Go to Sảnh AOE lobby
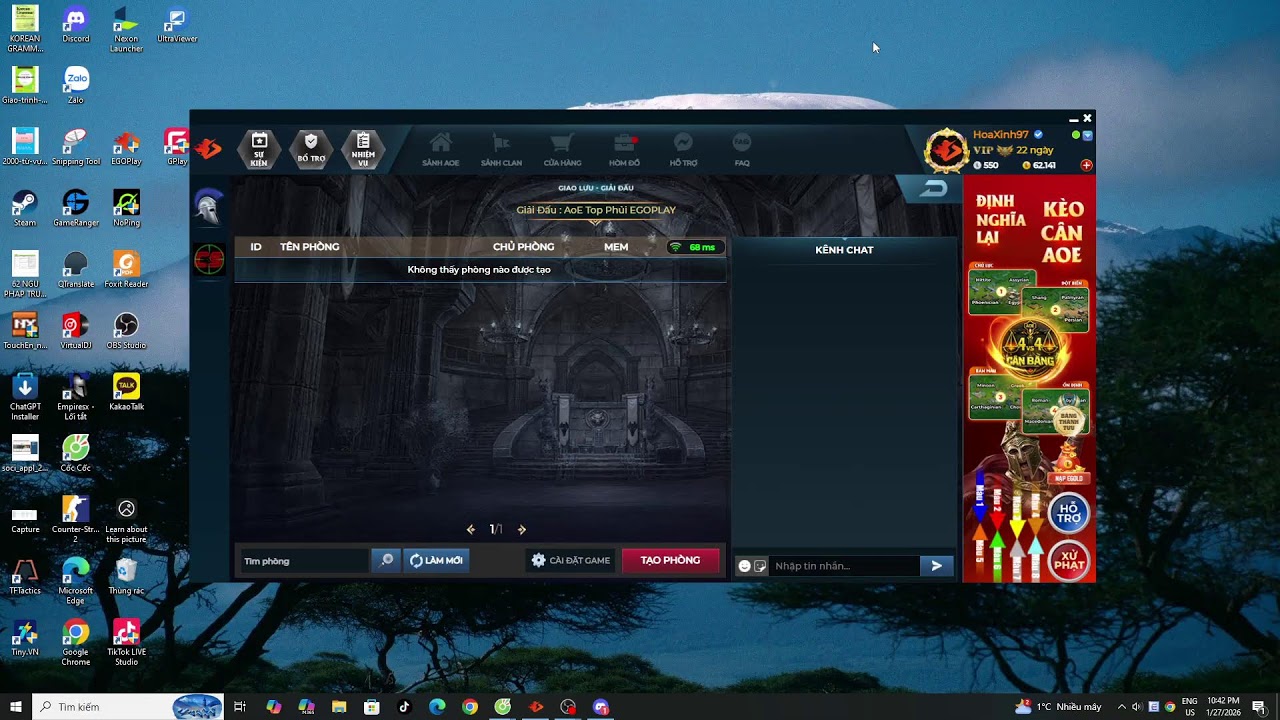Screen dimensions: 1280x720 (440, 150)
